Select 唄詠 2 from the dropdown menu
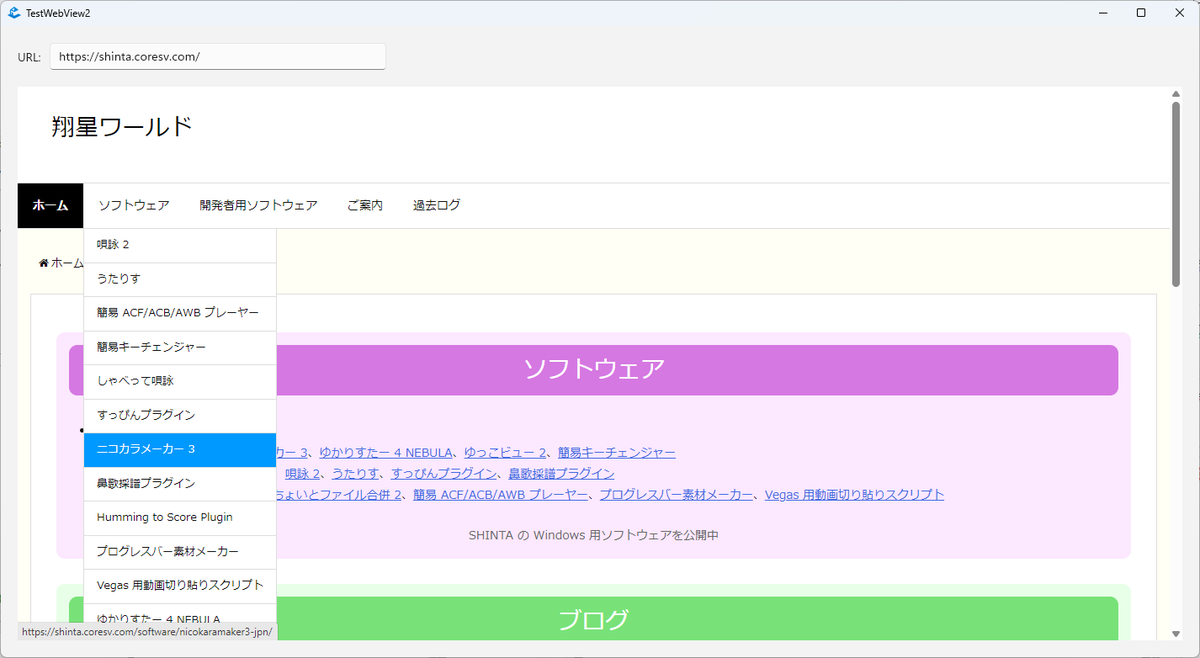 click(180, 245)
